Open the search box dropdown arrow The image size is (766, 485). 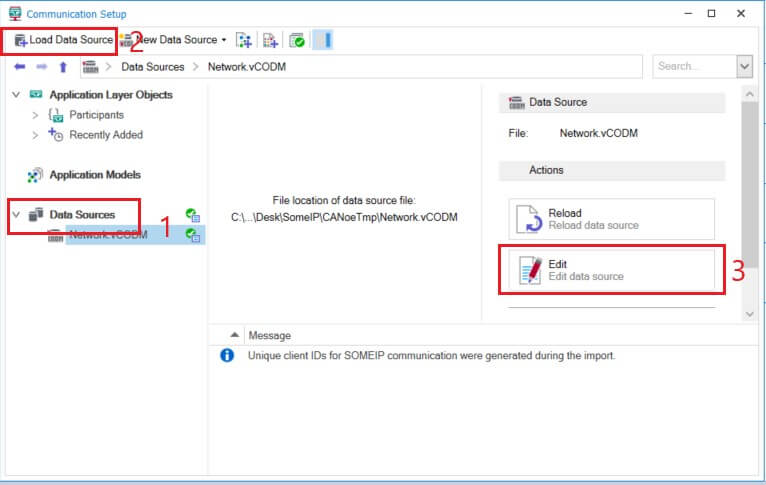point(743,67)
